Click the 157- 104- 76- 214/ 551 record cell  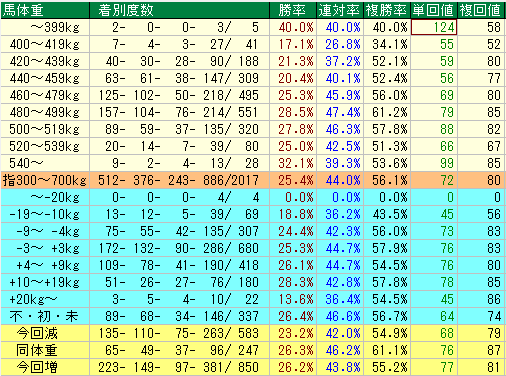179,112
